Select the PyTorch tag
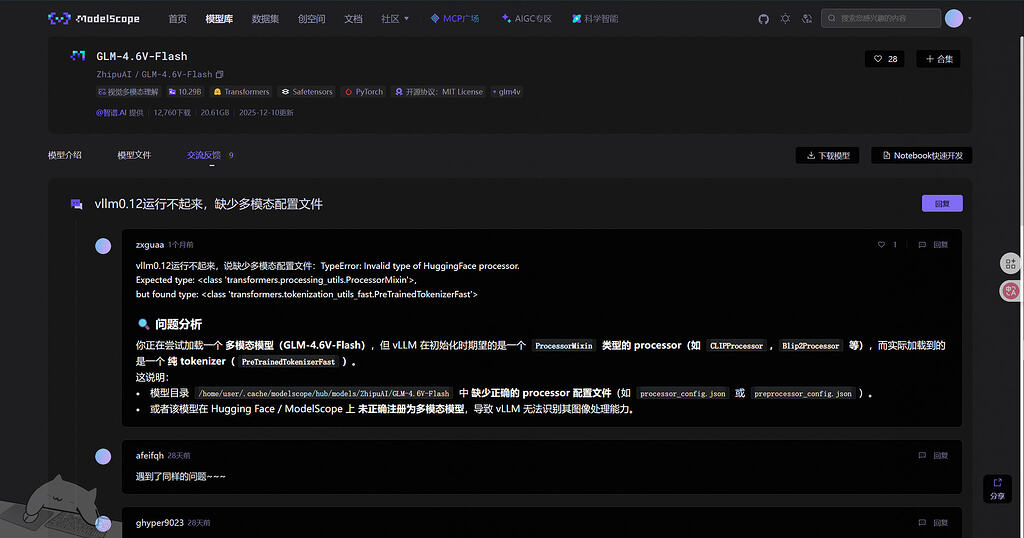 coord(364,92)
